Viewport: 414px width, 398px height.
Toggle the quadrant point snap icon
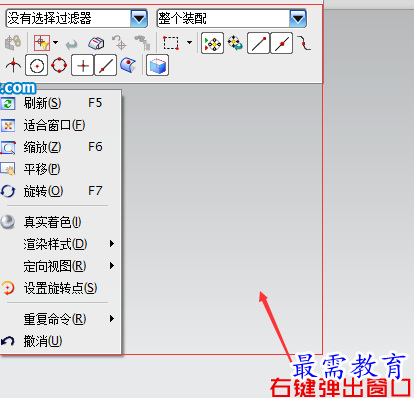[59, 65]
